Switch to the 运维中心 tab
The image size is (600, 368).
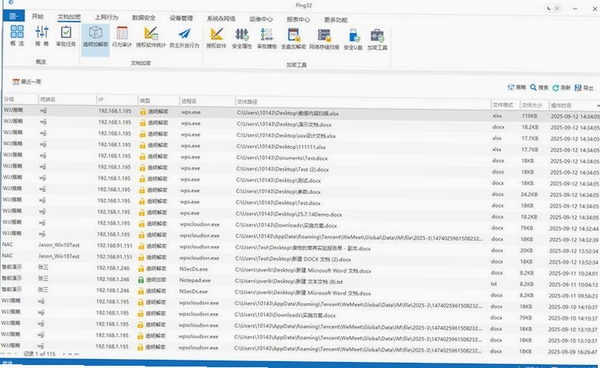click(x=261, y=19)
